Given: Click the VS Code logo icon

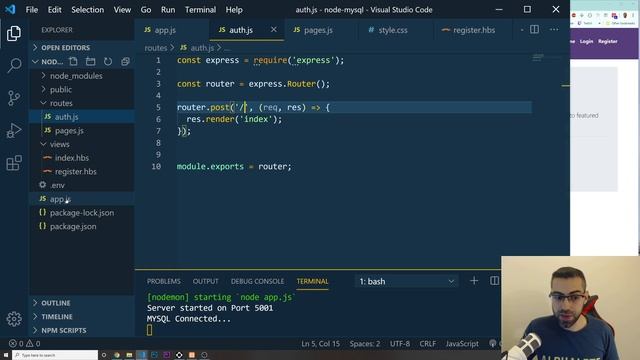Looking at the screenshot, I should coord(10,9).
